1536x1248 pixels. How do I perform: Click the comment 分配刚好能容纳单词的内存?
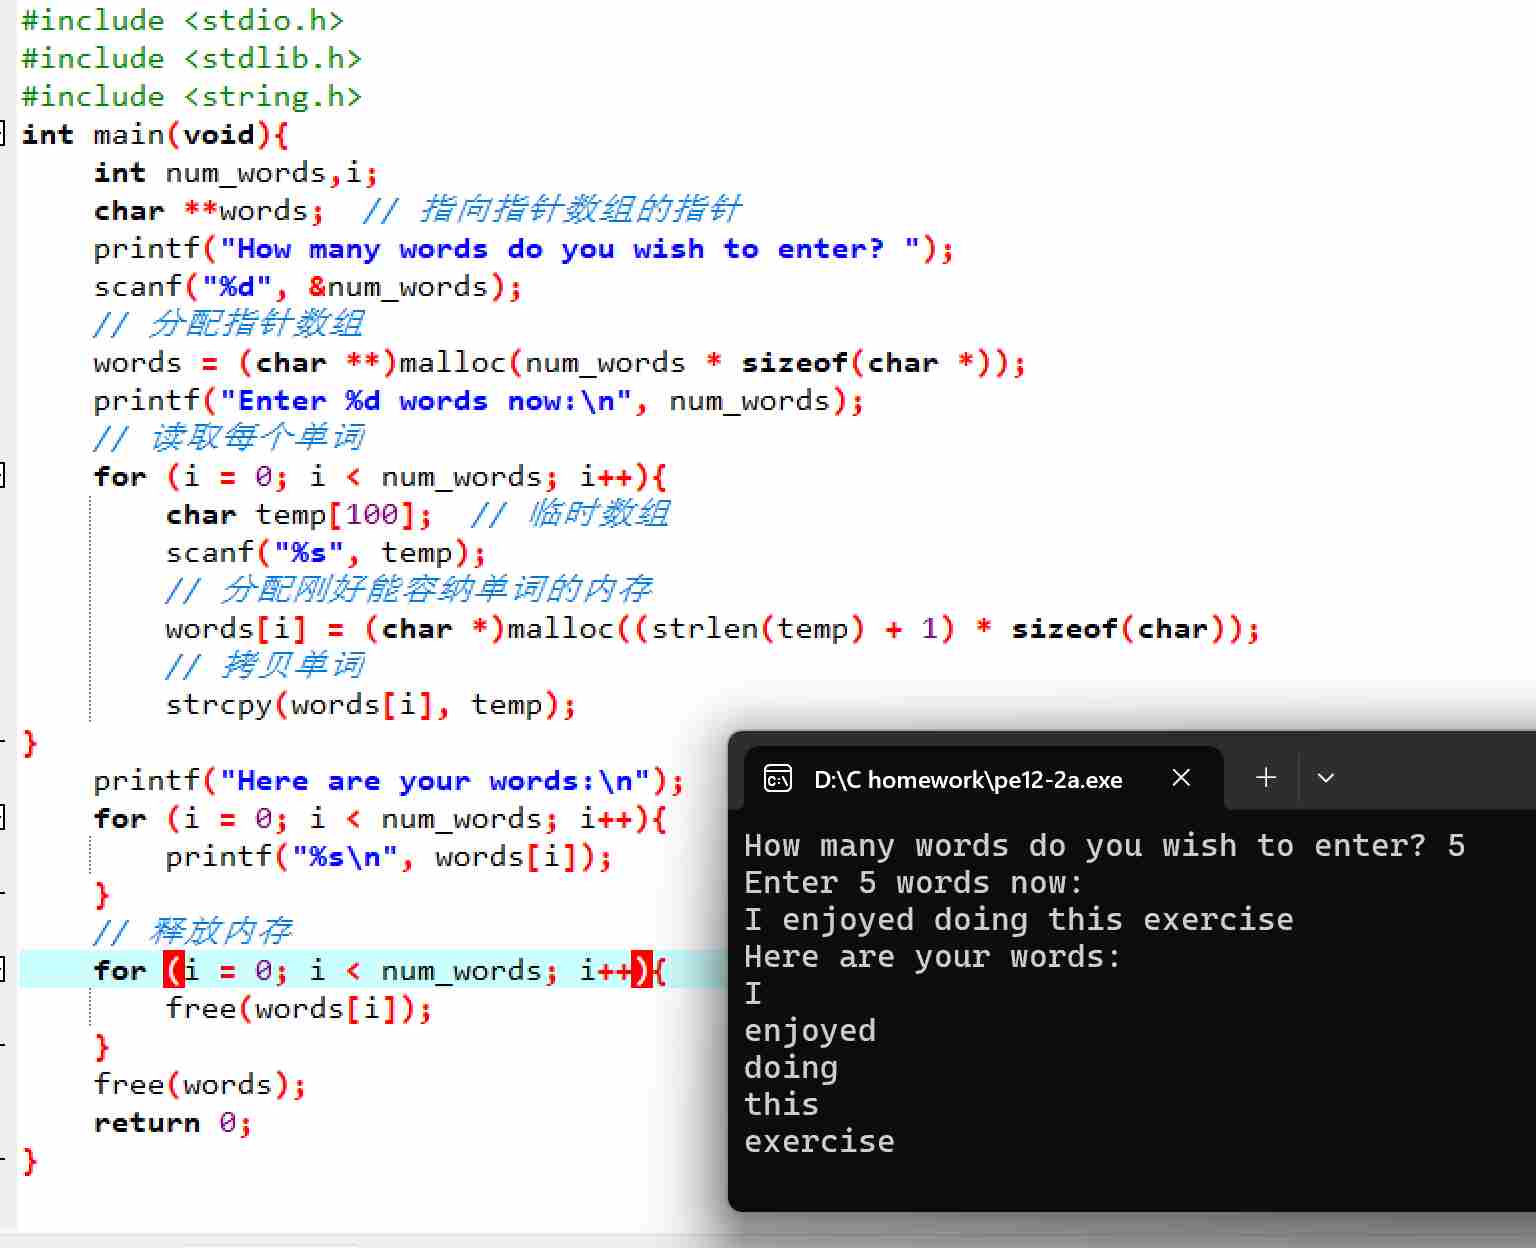[x=408, y=590]
